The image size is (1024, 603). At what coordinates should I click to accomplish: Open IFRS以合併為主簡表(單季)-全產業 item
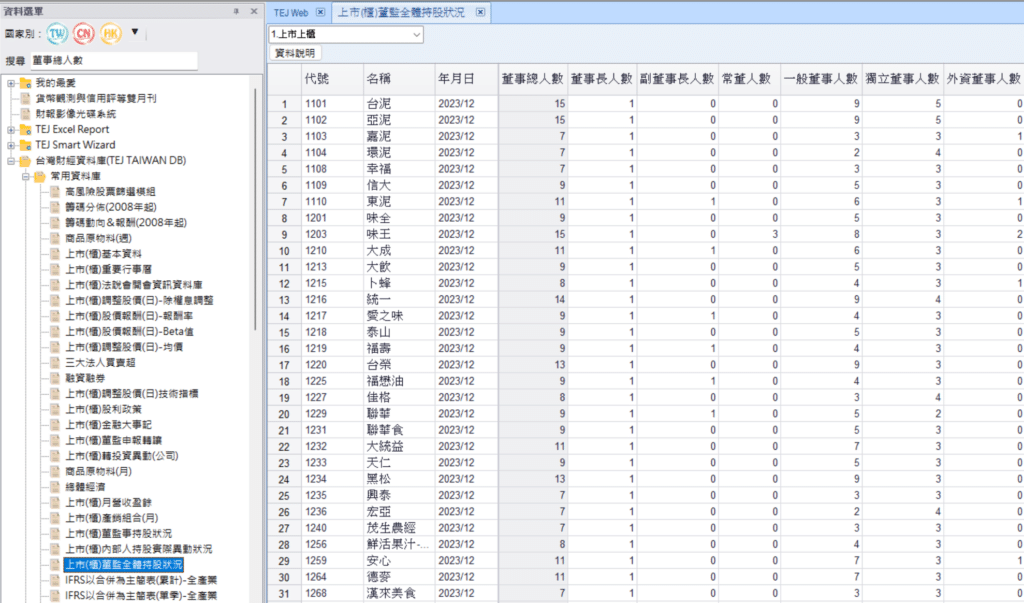pos(141,596)
